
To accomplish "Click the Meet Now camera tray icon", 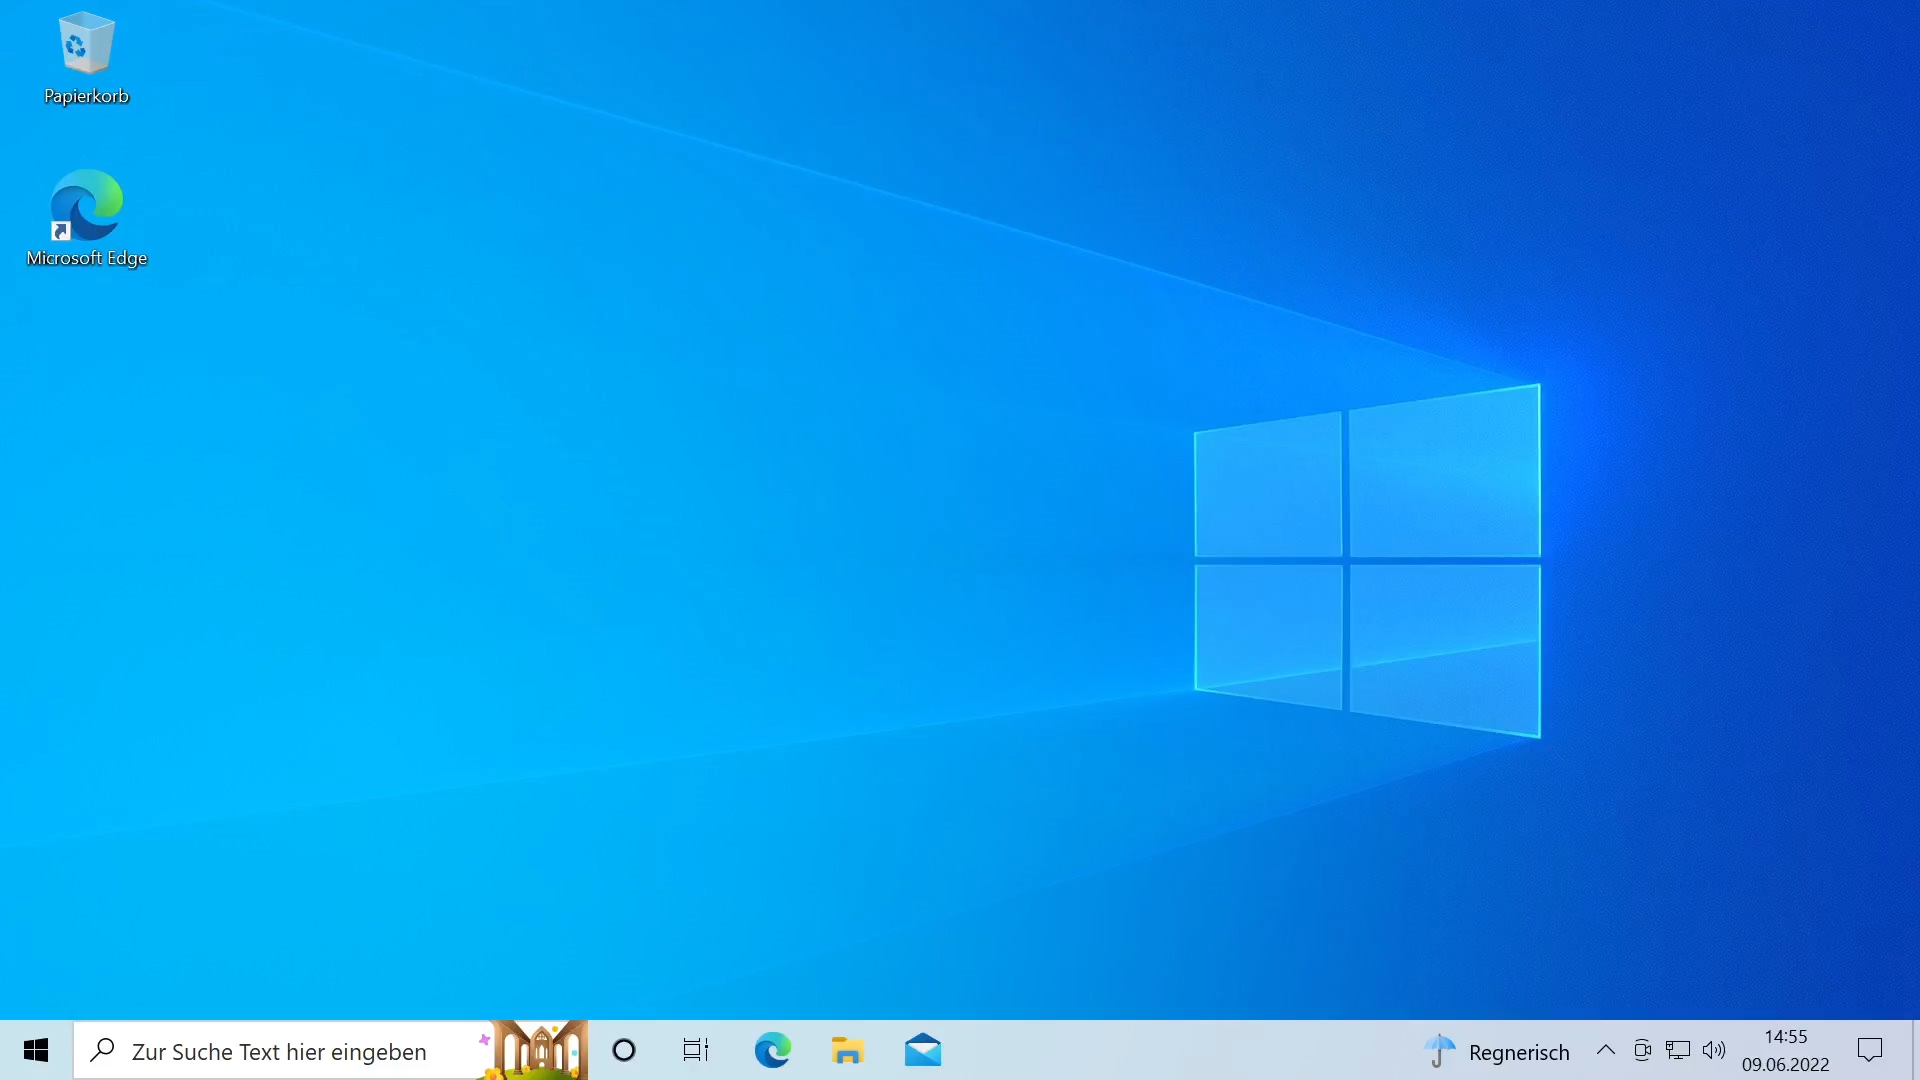I will (x=1642, y=1050).
